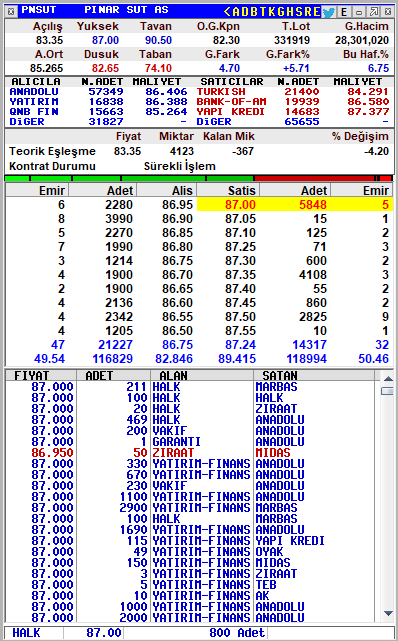Click the small X icon left of PNSUT

point(11,12)
